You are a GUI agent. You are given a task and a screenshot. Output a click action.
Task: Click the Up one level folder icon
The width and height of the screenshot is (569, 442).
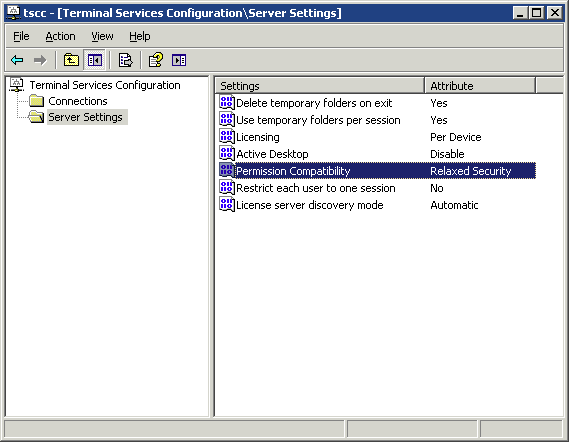[71, 60]
